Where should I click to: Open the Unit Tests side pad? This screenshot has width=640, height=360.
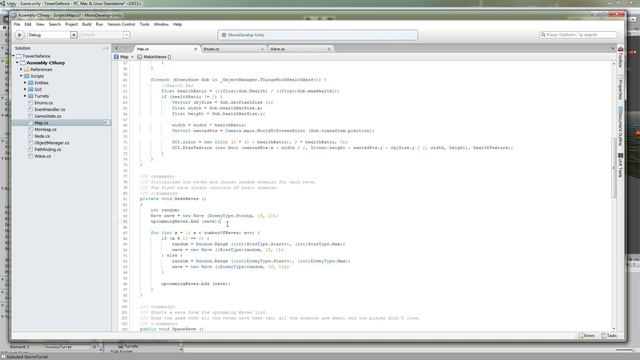click(620, 165)
